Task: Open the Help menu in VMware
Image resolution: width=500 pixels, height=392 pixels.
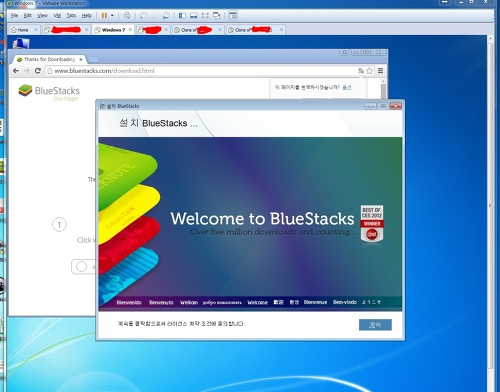Action: pyautogui.click(x=87, y=16)
